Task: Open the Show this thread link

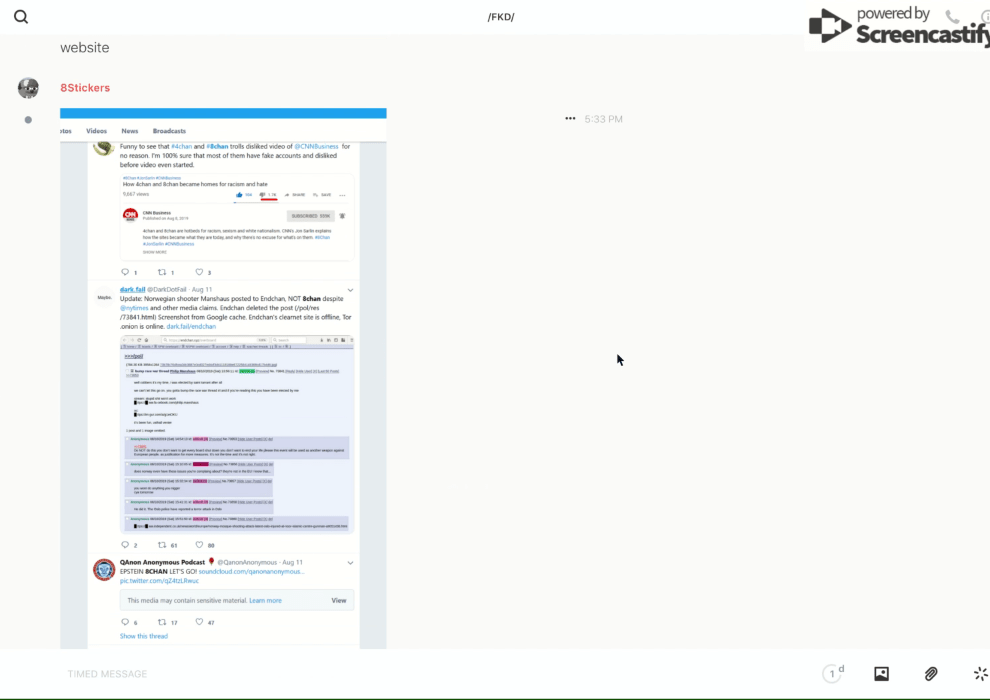Action: pyautogui.click(x=144, y=636)
